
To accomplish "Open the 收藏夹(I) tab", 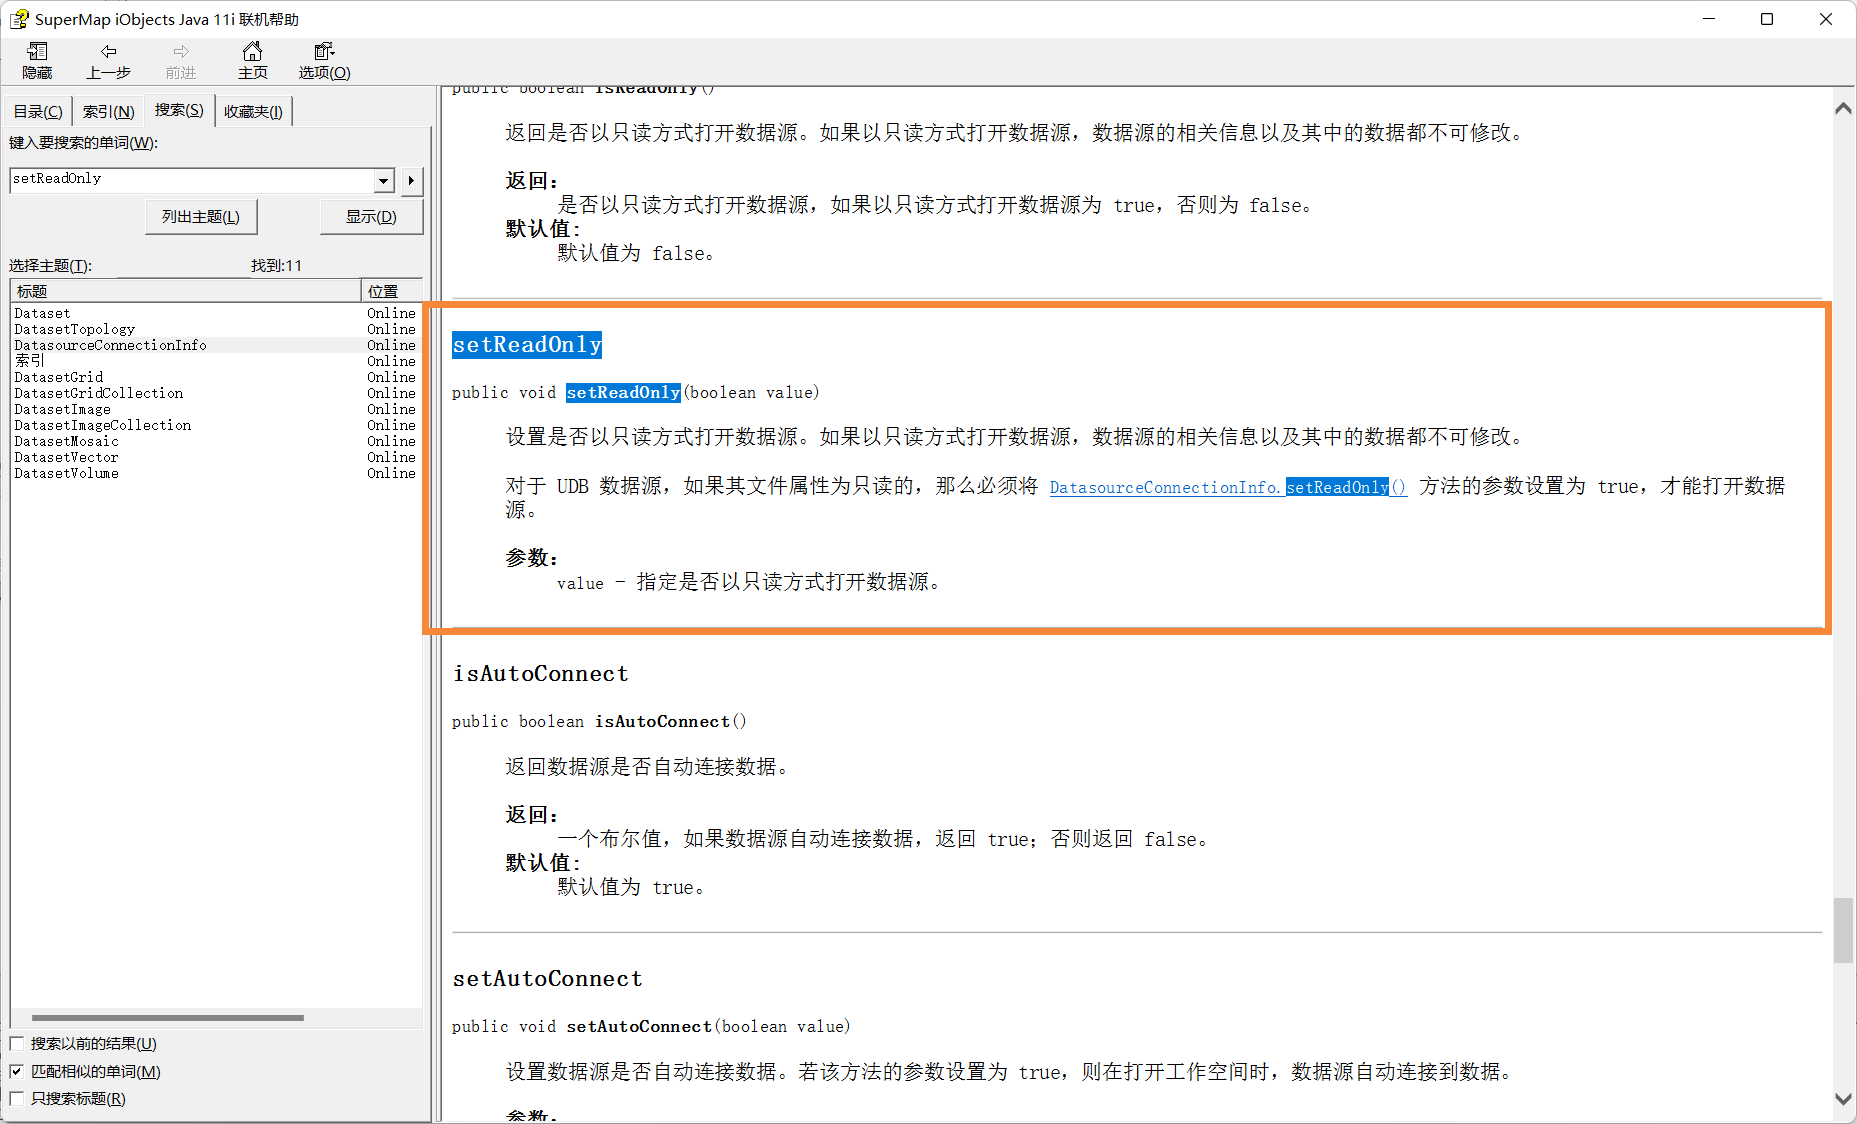I will (253, 112).
